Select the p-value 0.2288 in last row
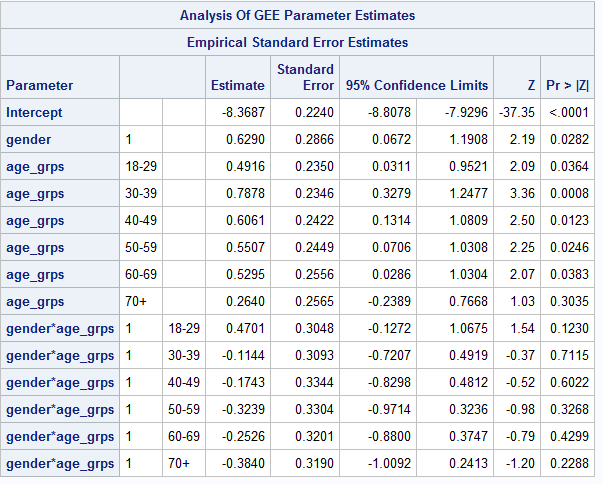This screenshot has width=603, height=484. pos(569,463)
